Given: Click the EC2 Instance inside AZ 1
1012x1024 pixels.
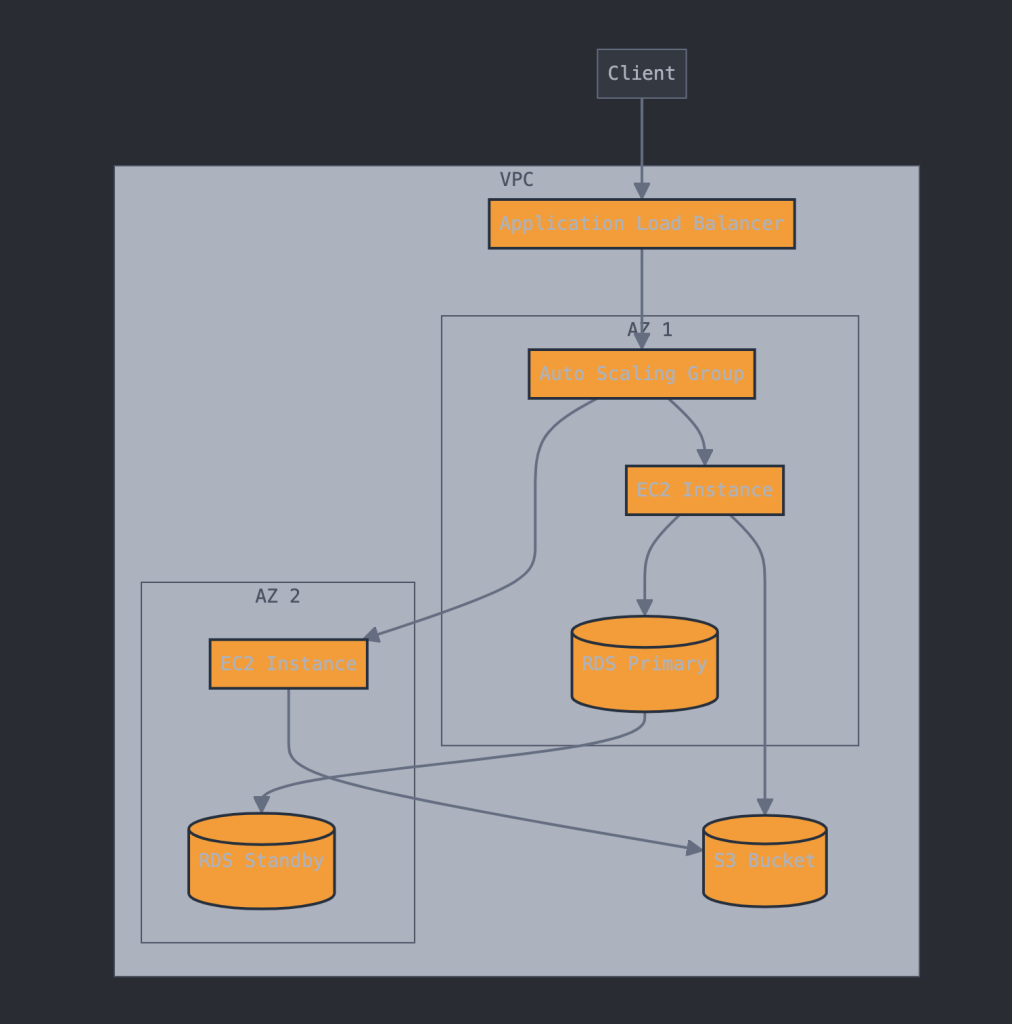Looking at the screenshot, I should coord(704,490).
